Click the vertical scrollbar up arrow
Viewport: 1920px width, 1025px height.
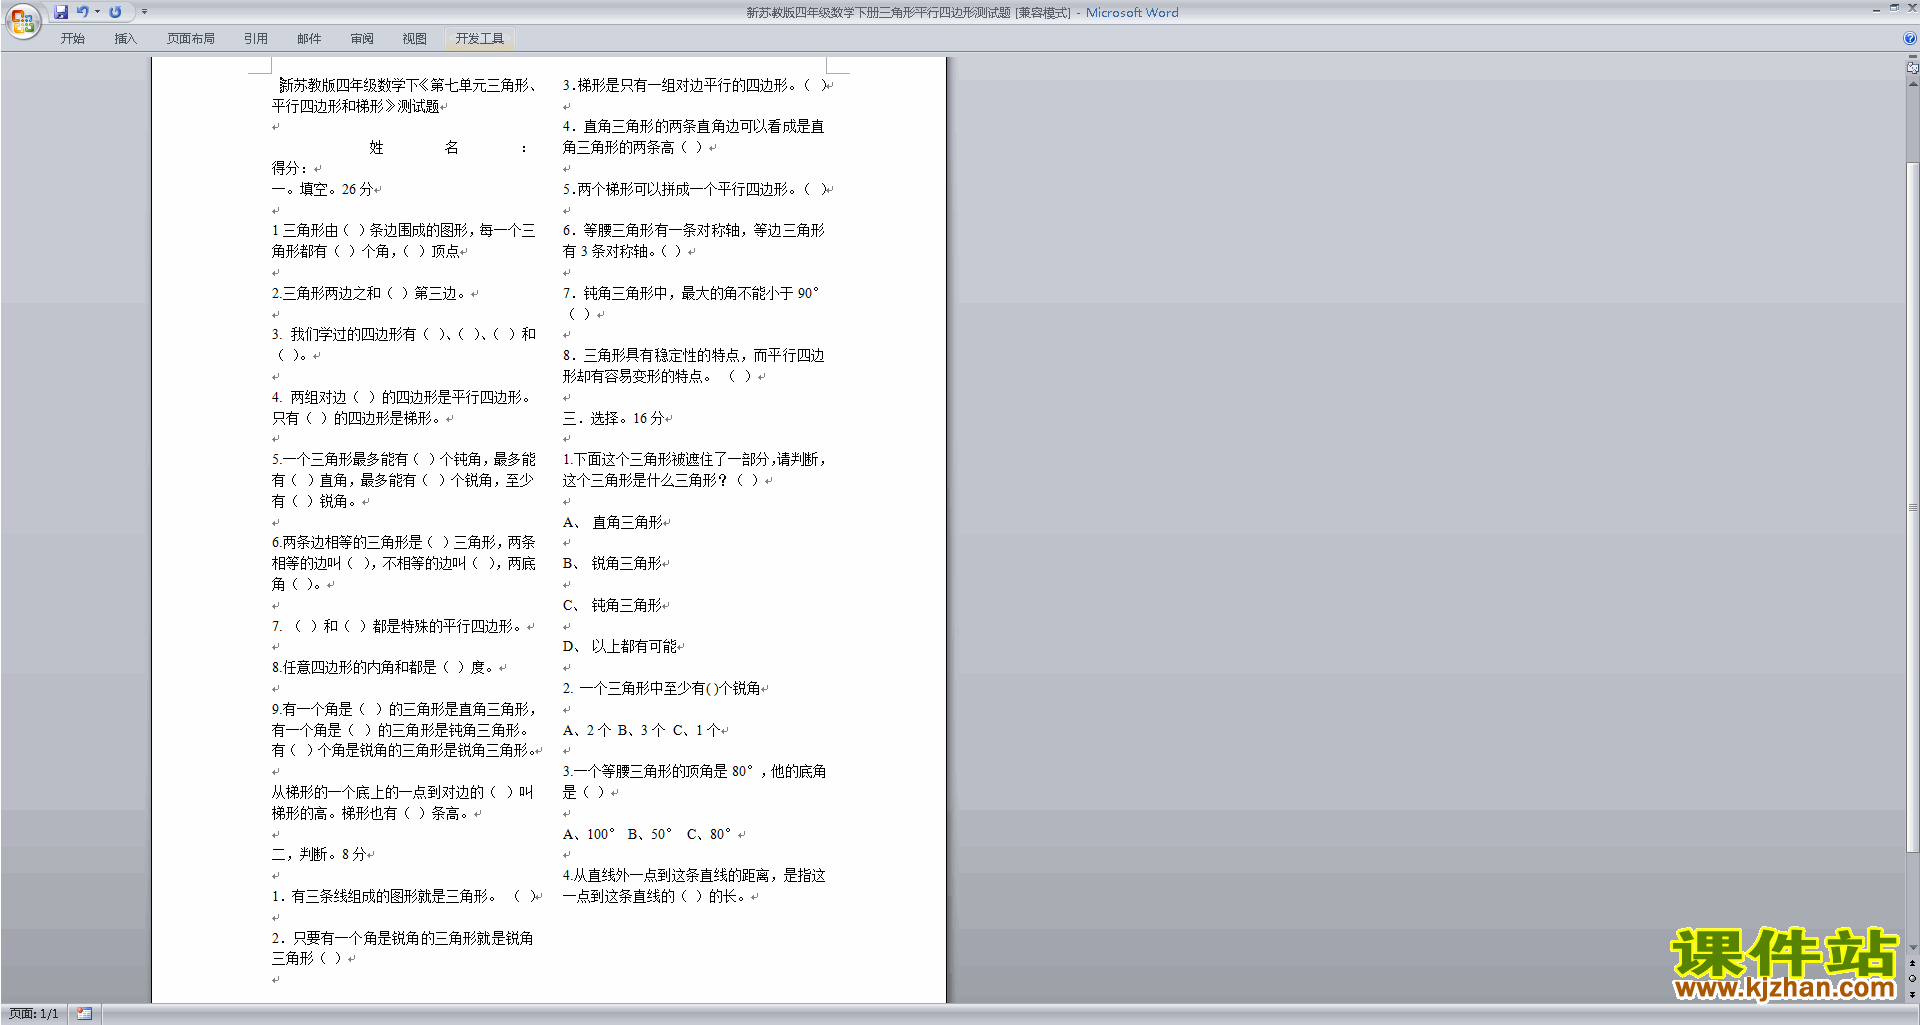1913,84
